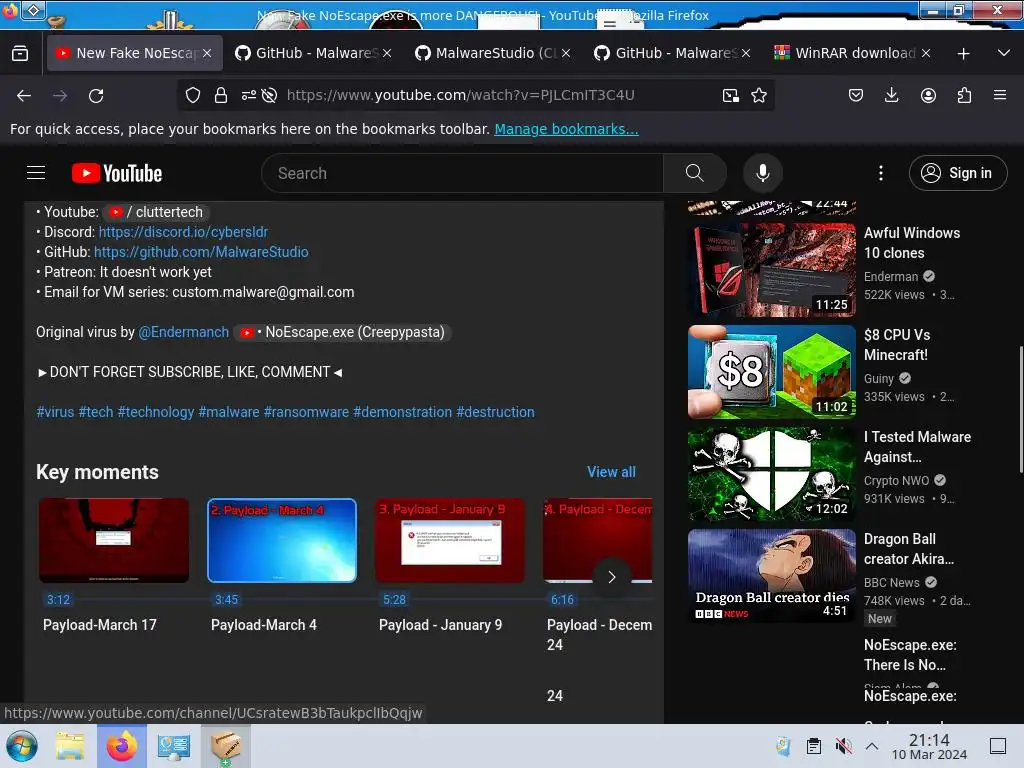Open picture-in-picture icon in address bar

[731, 95]
